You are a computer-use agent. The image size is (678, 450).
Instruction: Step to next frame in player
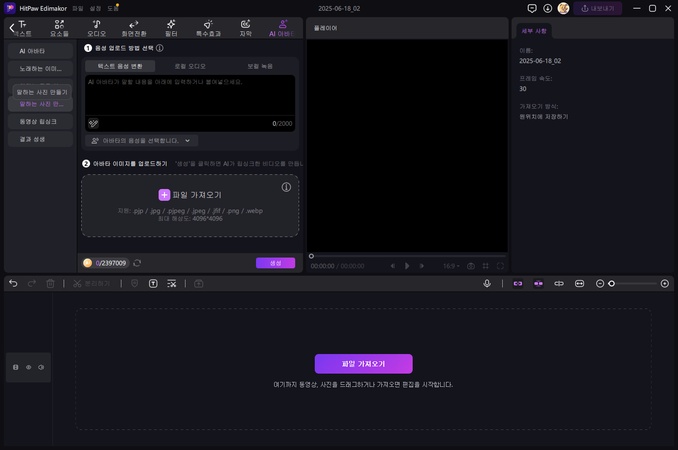422,266
